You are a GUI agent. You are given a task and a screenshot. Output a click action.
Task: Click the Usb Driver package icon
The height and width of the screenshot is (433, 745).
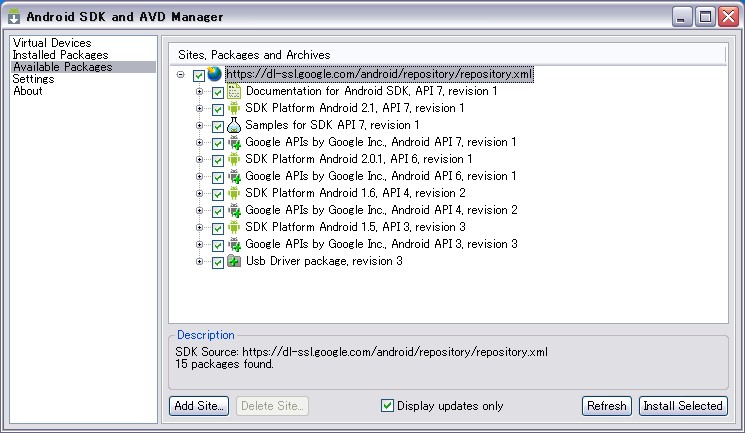coord(234,262)
